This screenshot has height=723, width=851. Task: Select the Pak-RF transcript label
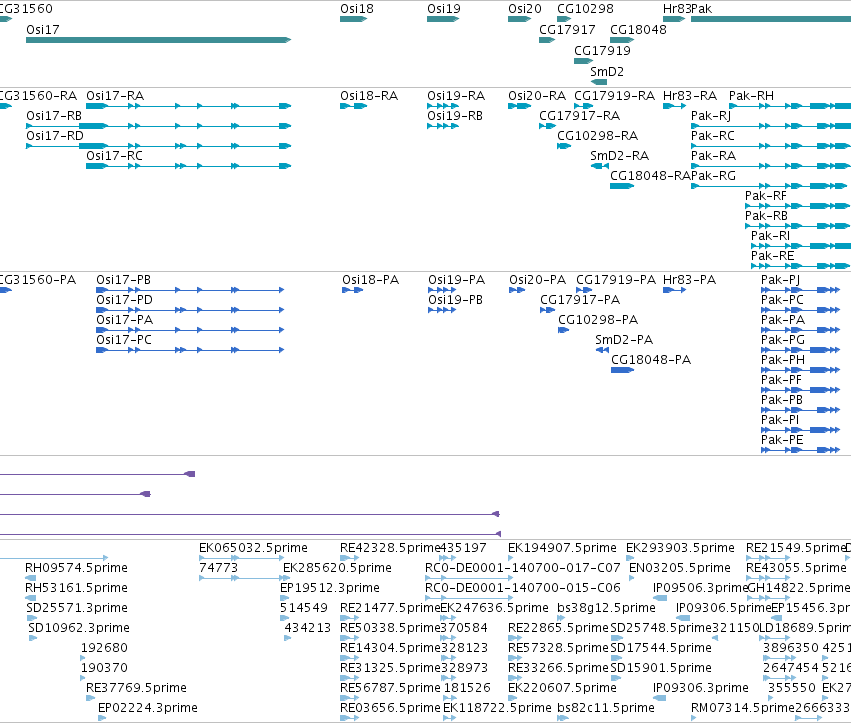click(765, 195)
